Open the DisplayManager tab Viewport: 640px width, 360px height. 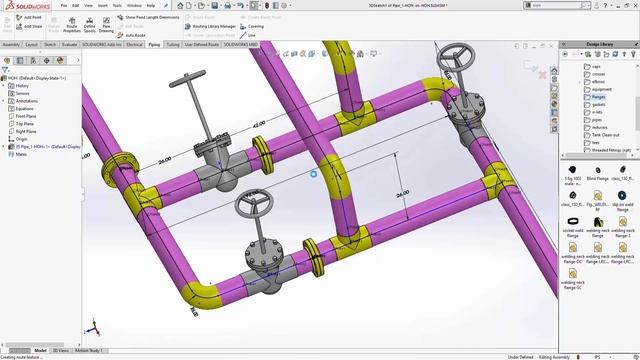(x=60, y=60)
